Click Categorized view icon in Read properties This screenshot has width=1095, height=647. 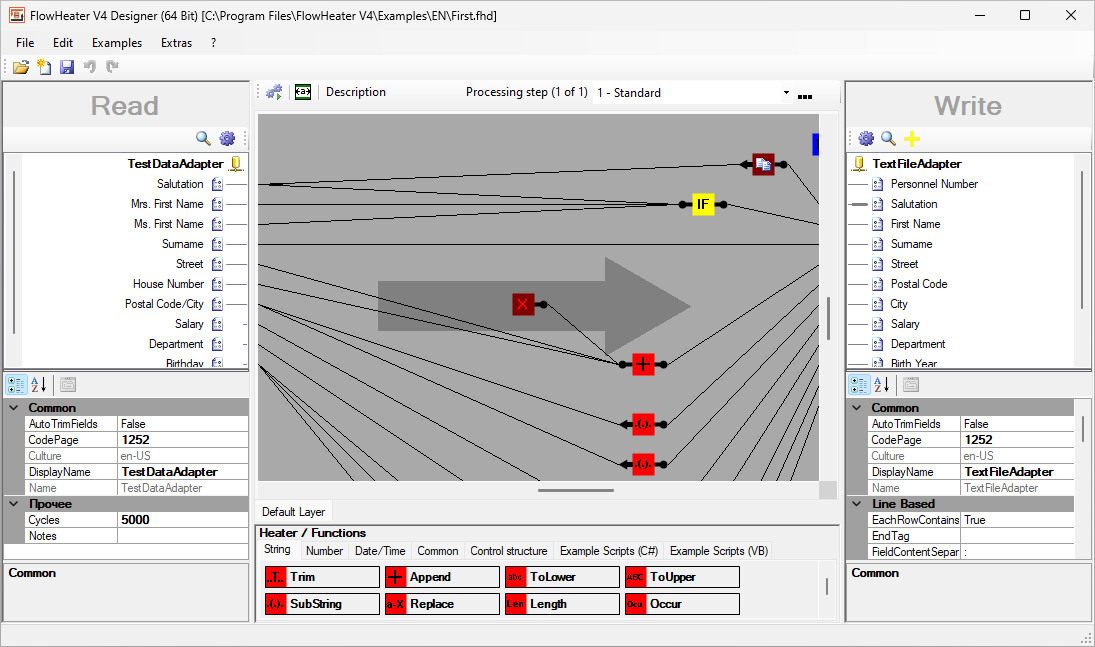[17, 384]
